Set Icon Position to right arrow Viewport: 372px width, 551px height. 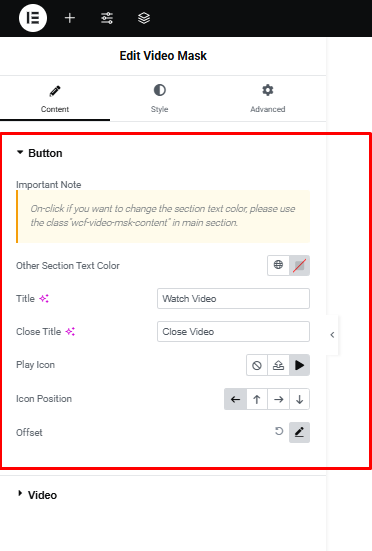click(278, 399)
